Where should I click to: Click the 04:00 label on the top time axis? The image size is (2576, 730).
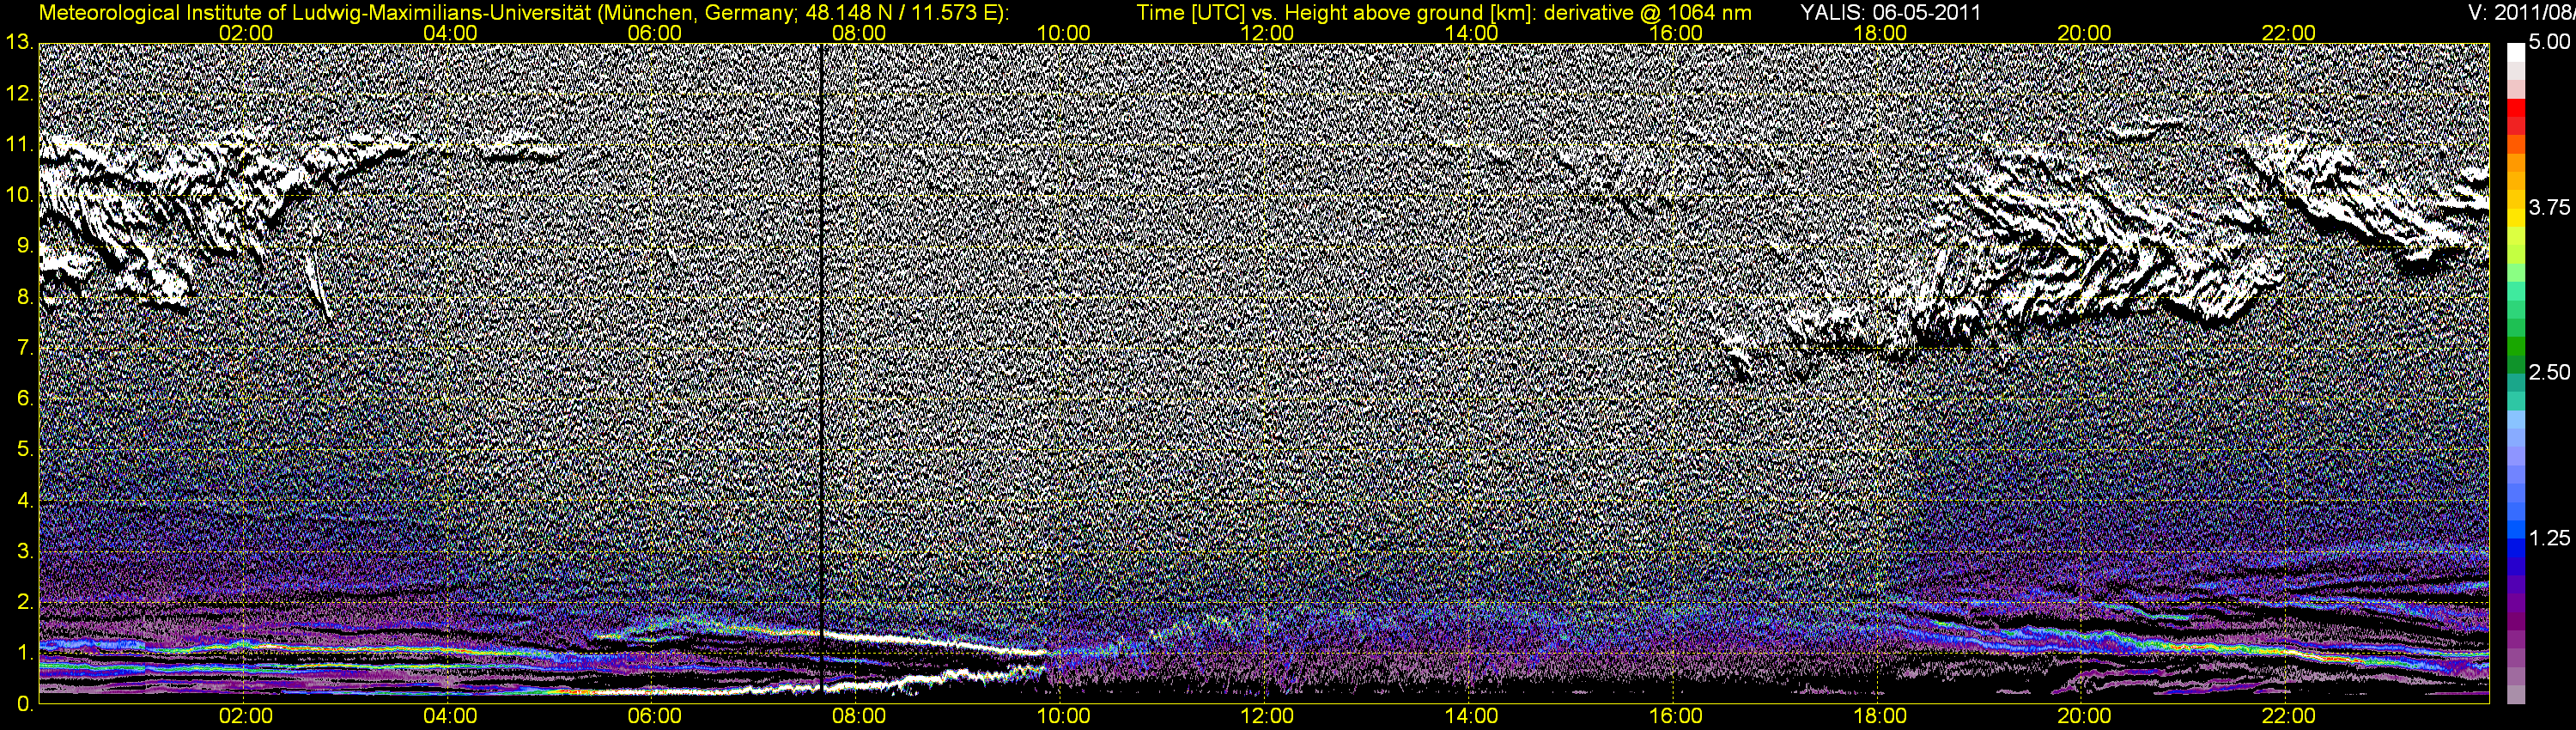click(450, 33)
